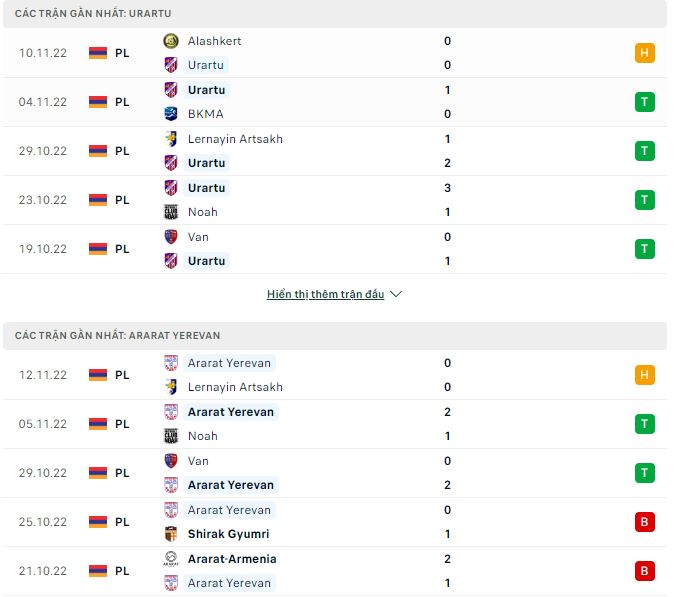Click the BKMA team logo

coord(171,114)
